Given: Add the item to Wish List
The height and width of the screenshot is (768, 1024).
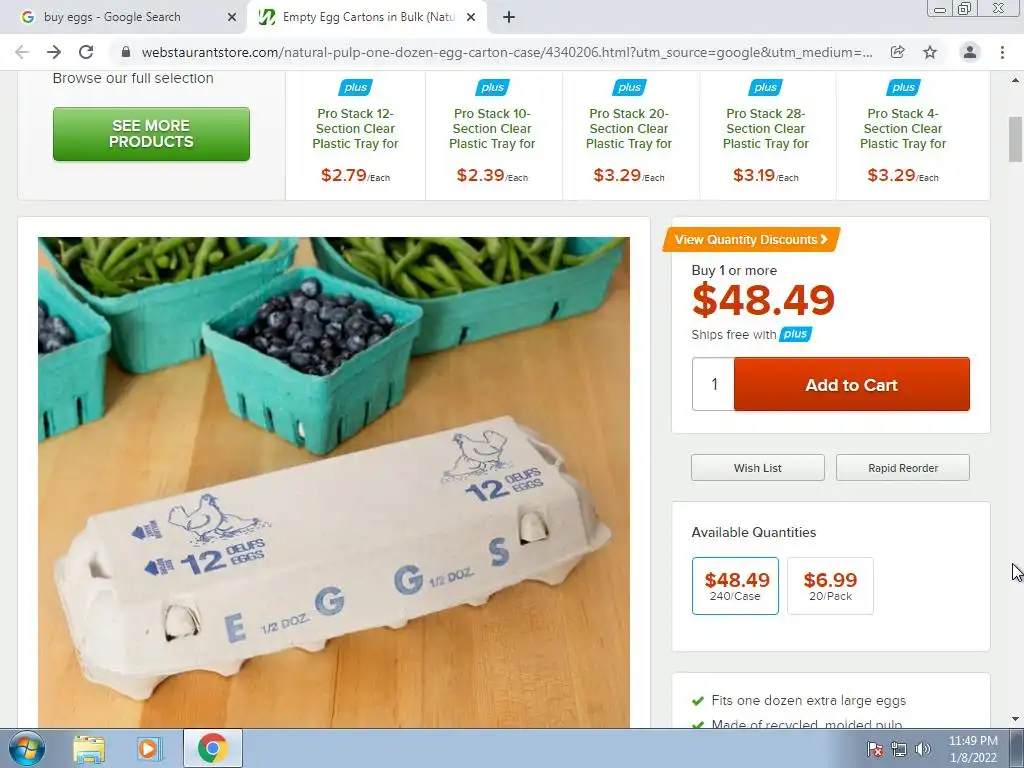Looking at the screenshot, I should pyautogui.click(x=758, y=468).
